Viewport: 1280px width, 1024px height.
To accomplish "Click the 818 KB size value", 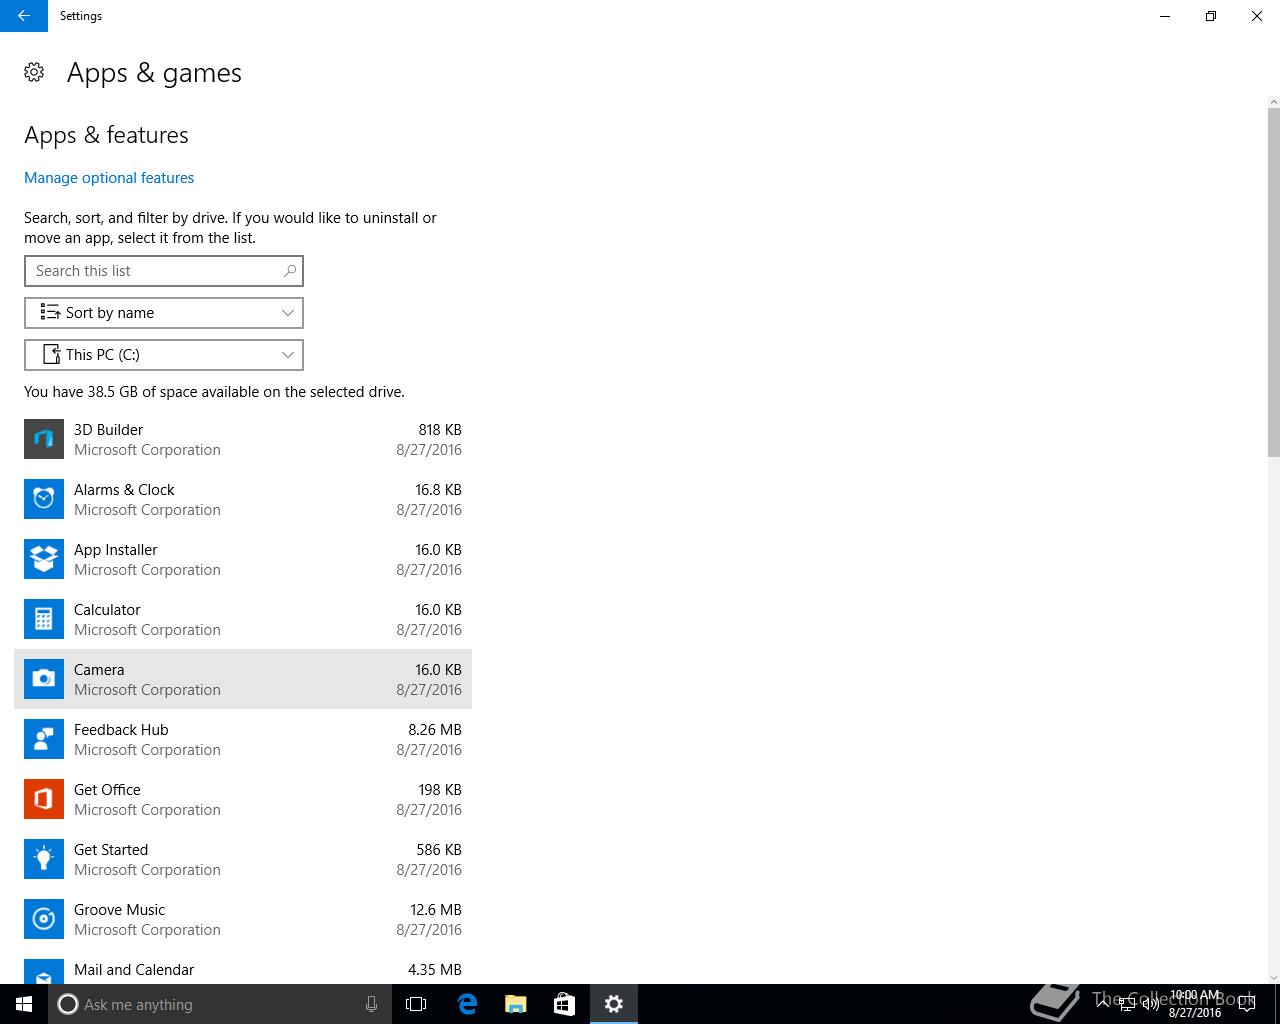I will click(440, 430).
